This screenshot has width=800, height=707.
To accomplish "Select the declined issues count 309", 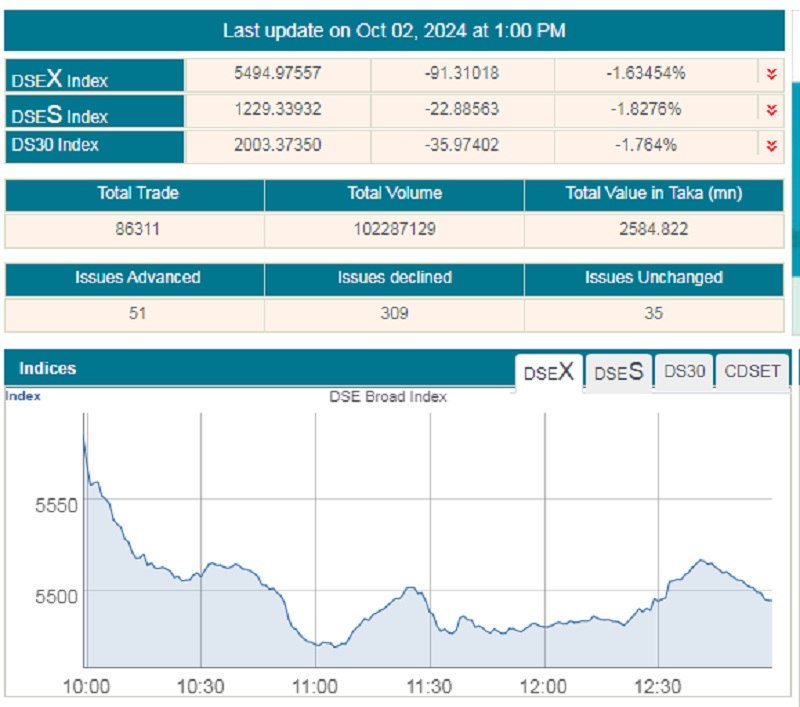I will pos(394,313).
